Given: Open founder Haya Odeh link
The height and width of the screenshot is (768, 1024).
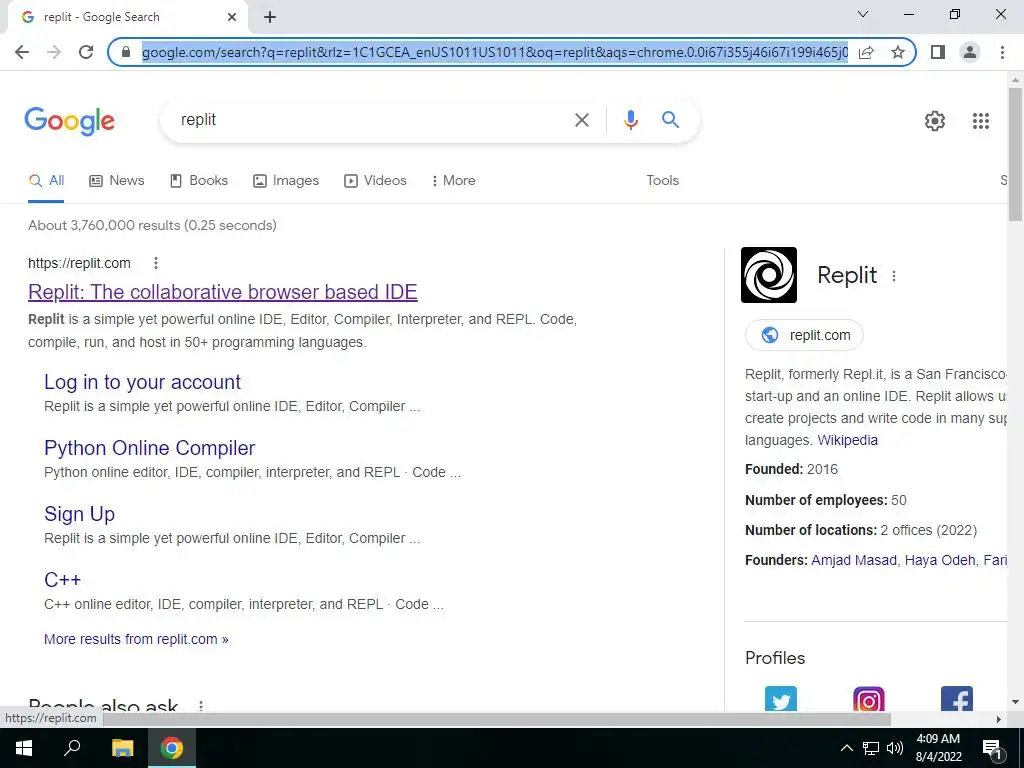Looking at the screenshot, I should [940, 560].
